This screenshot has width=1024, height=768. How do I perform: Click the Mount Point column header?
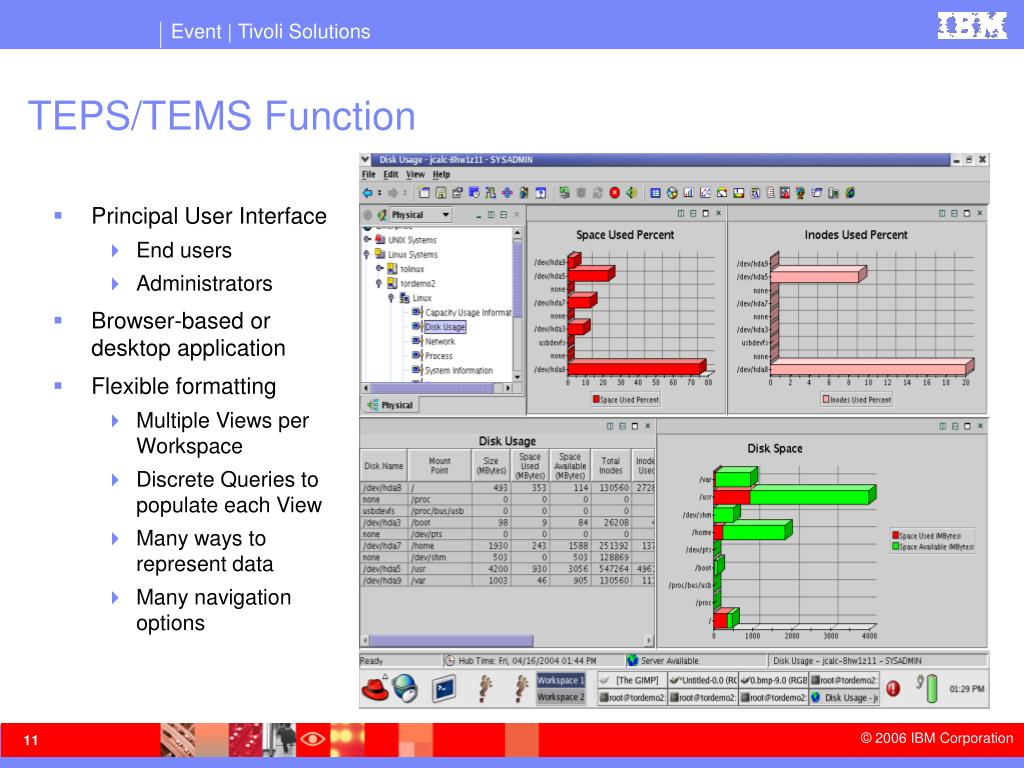440,466
